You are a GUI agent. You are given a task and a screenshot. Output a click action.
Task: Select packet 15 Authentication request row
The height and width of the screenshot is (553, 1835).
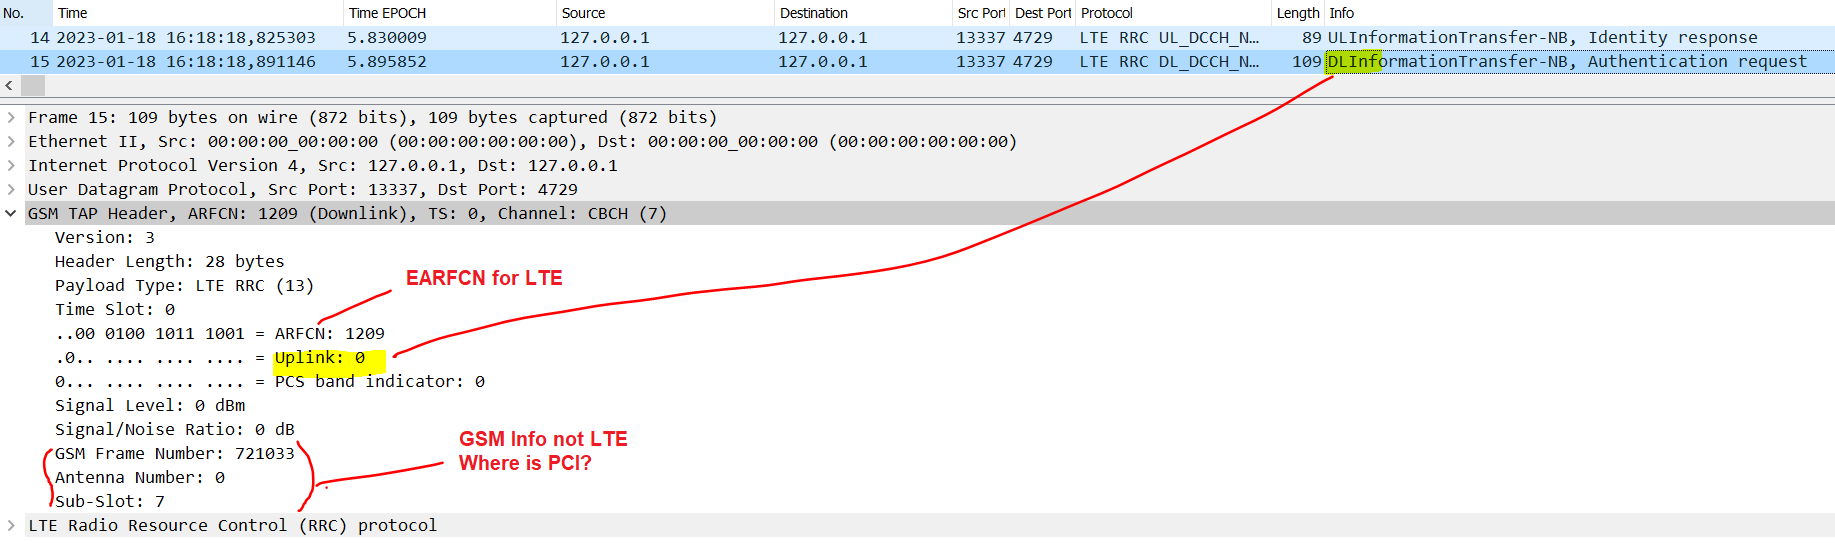[x=917, y=61]
